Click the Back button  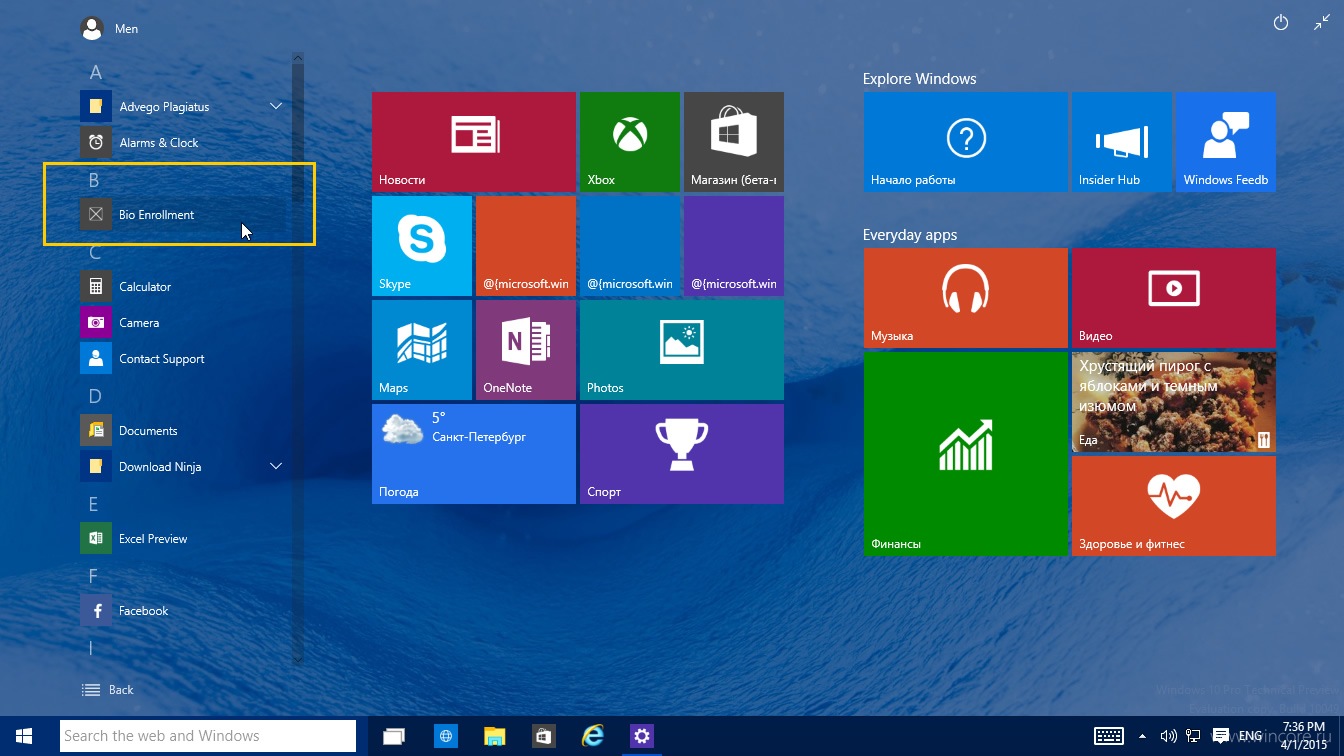pyautogui.click(x=108, y=690)
